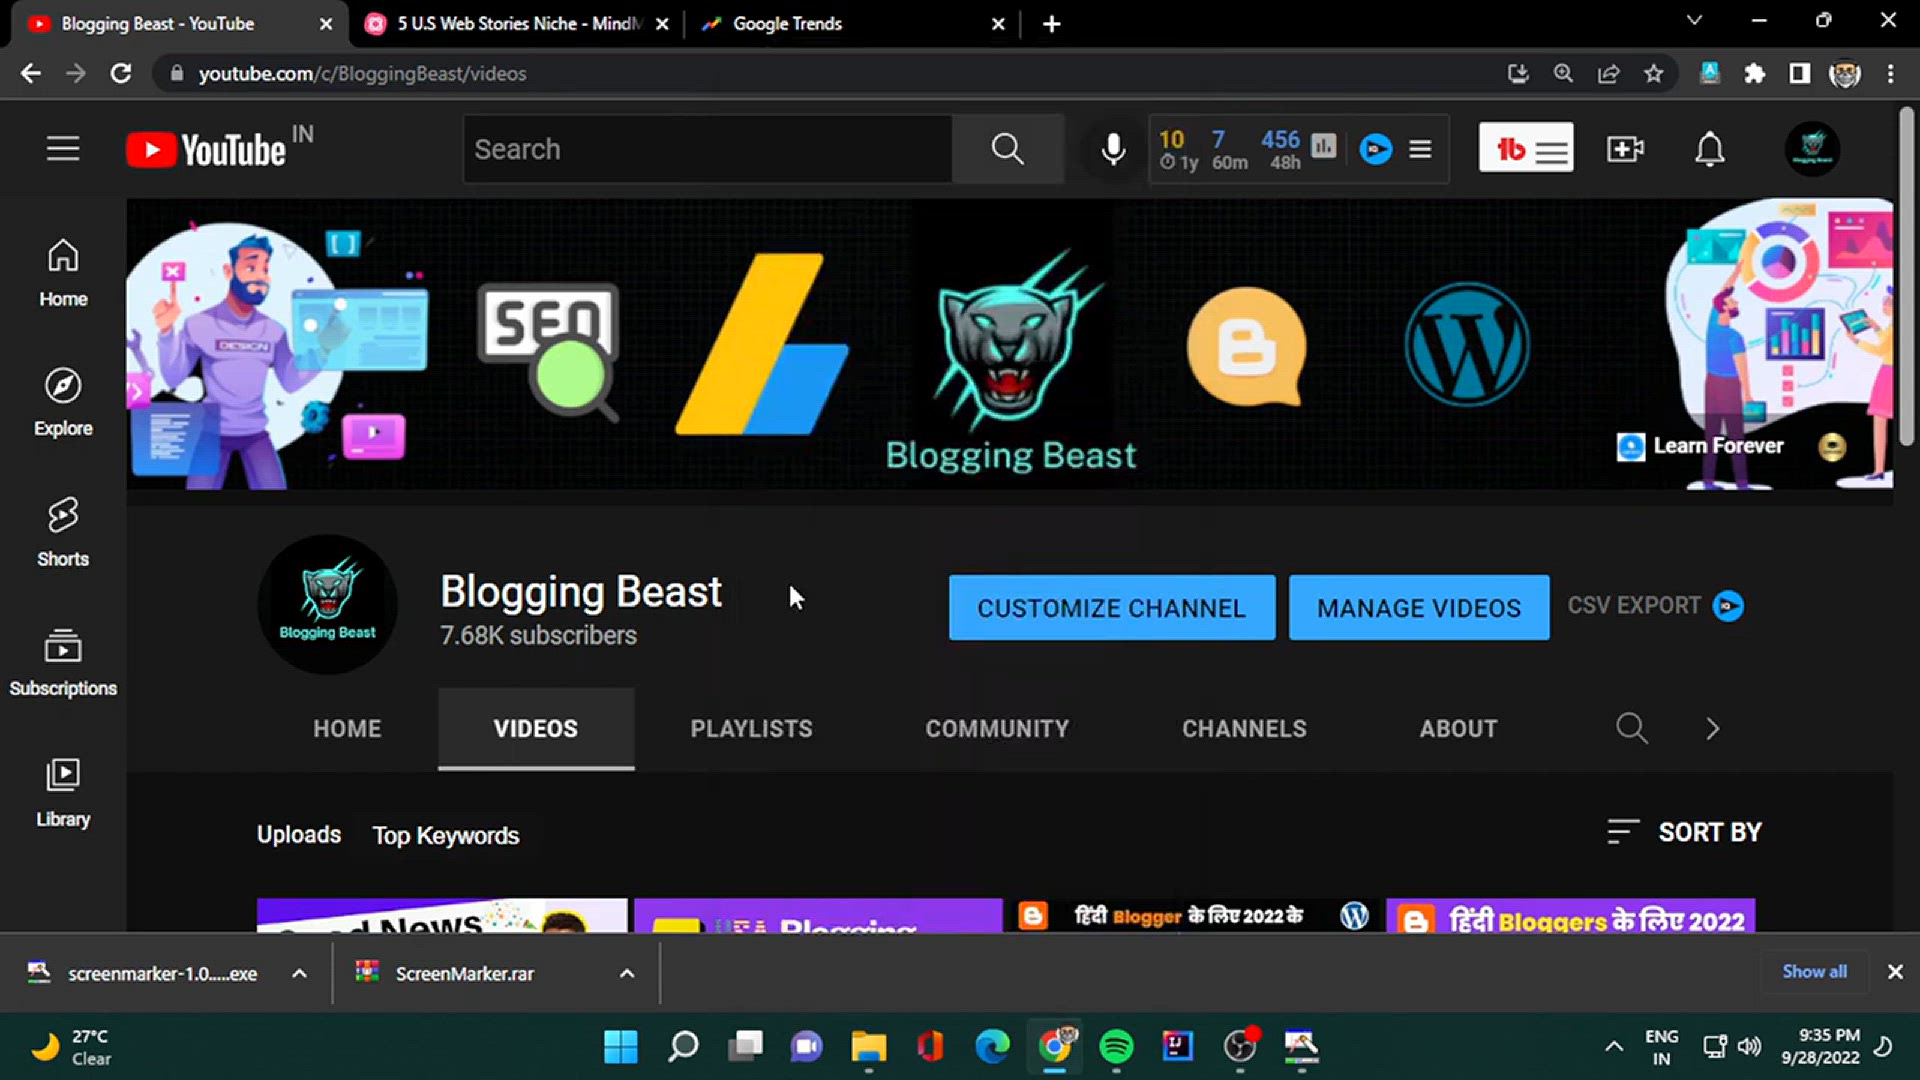Screen dimensions: 1920x1080
Task: Open Subscriptions in sidebar
Action: tap(63, 662)
